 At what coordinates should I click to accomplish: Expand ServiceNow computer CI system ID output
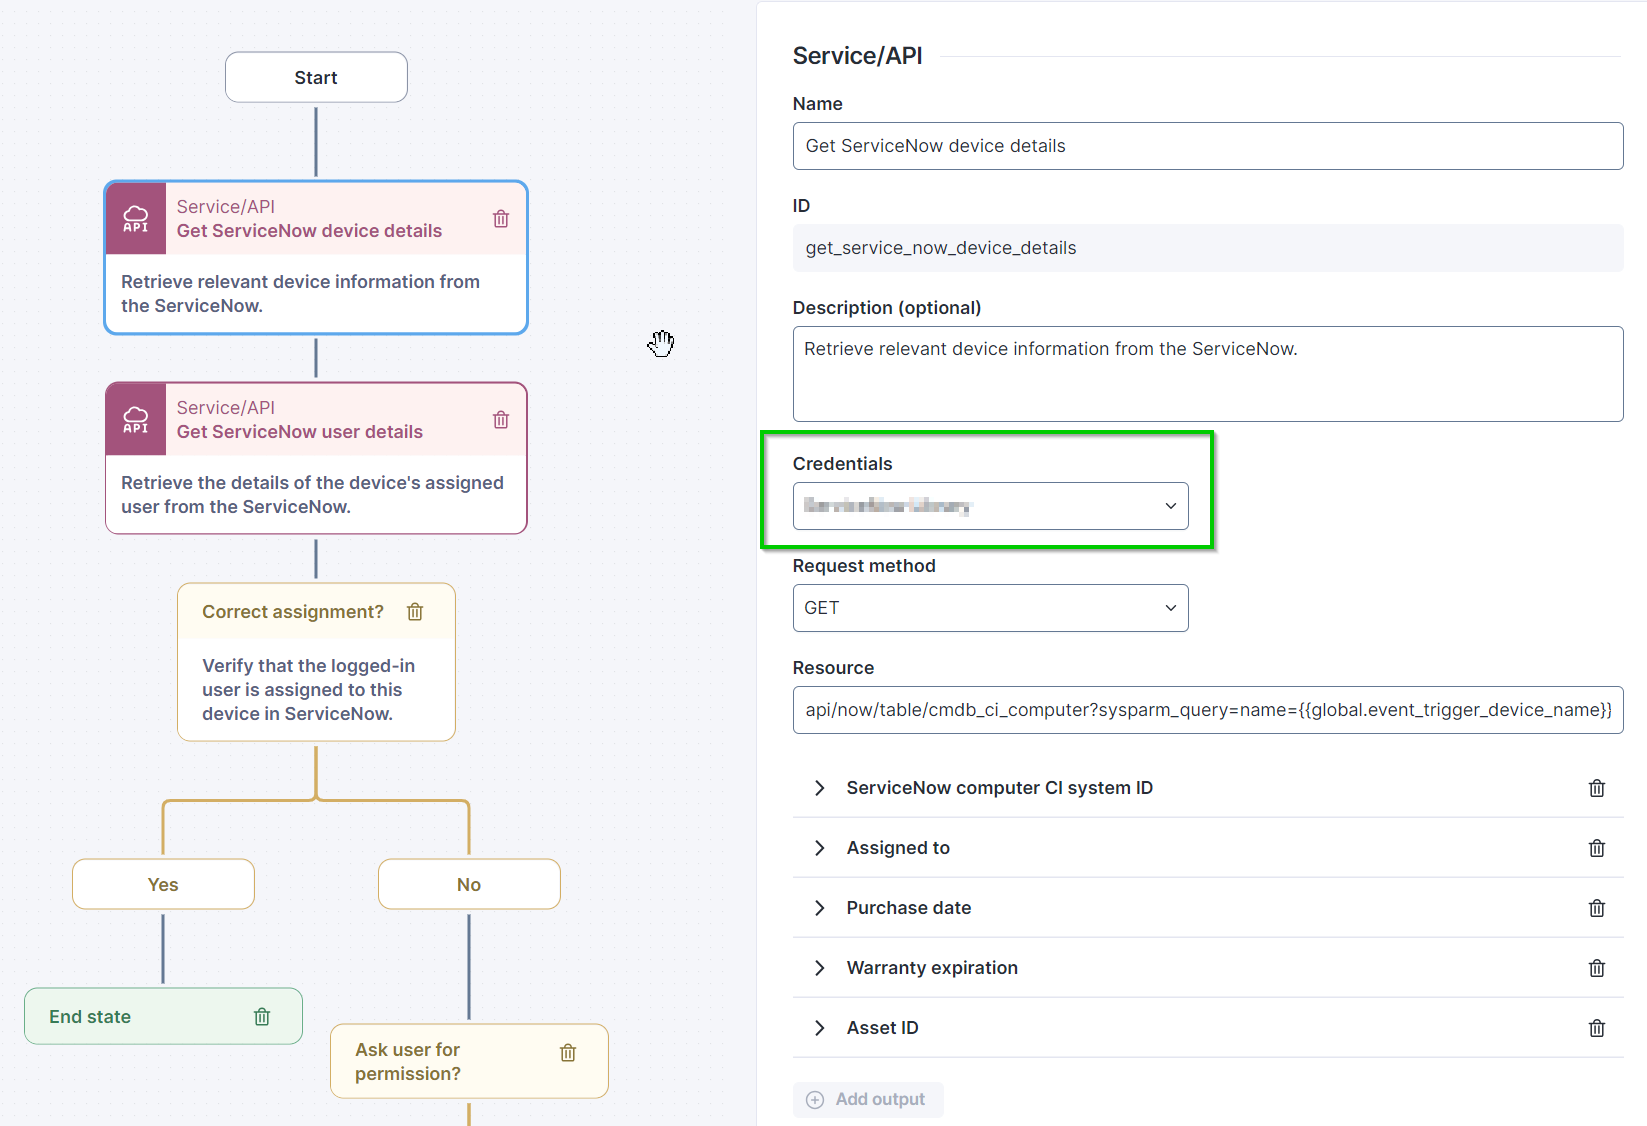(x=820, y=788)
